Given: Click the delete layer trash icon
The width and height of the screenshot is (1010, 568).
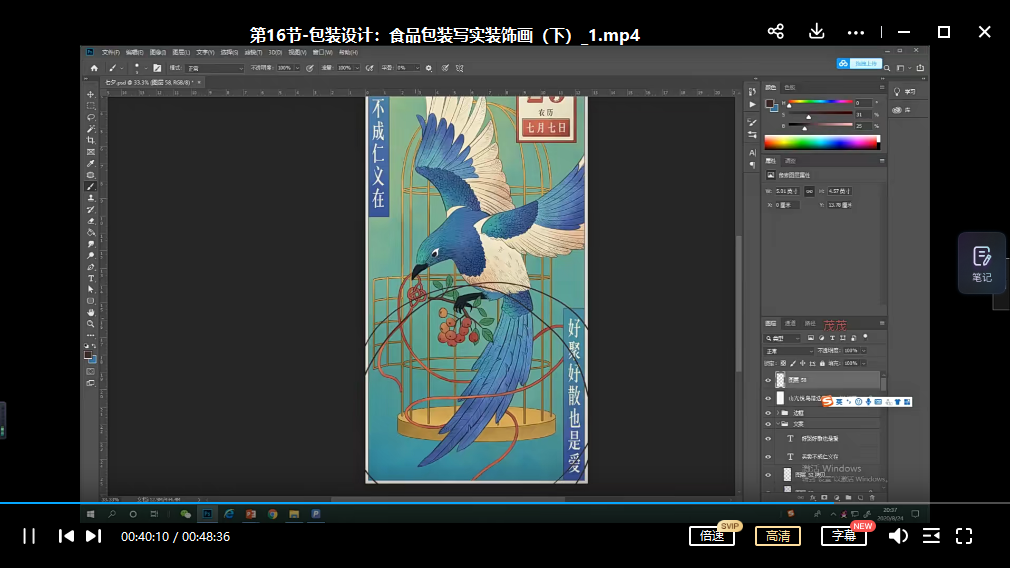Looking at the screenshot, I should click(873, 498).
